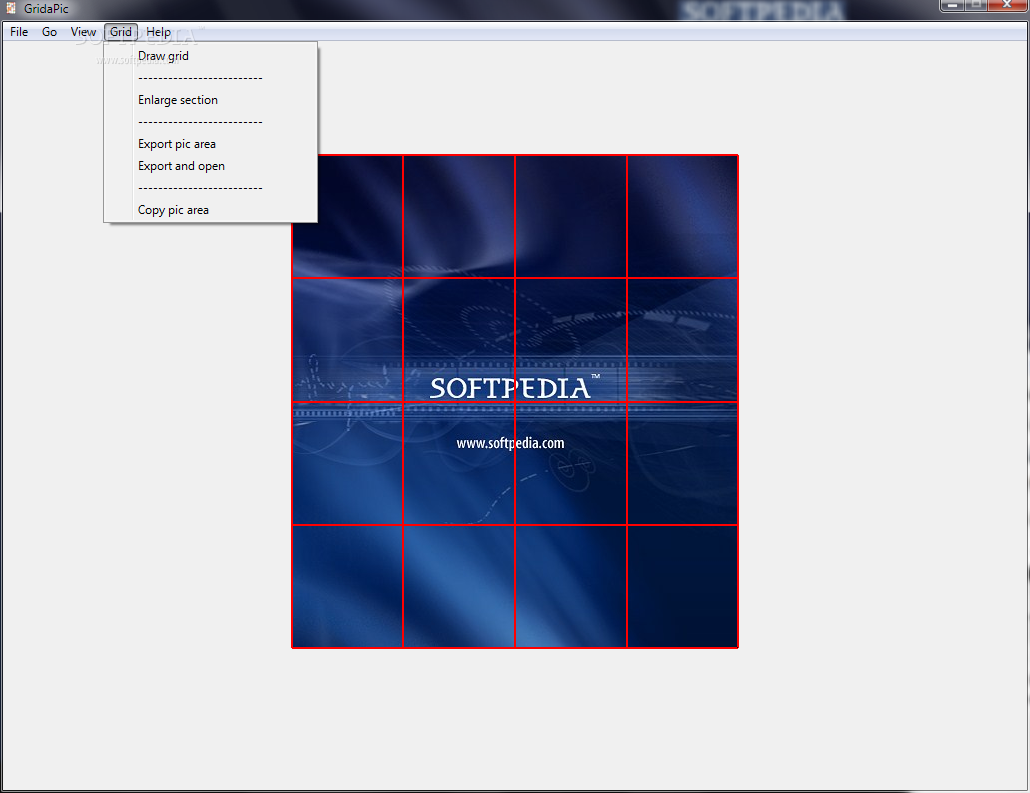Close the open Grid menu
Viewport: 1030px width, 793px height.
(x=121, y=32)
